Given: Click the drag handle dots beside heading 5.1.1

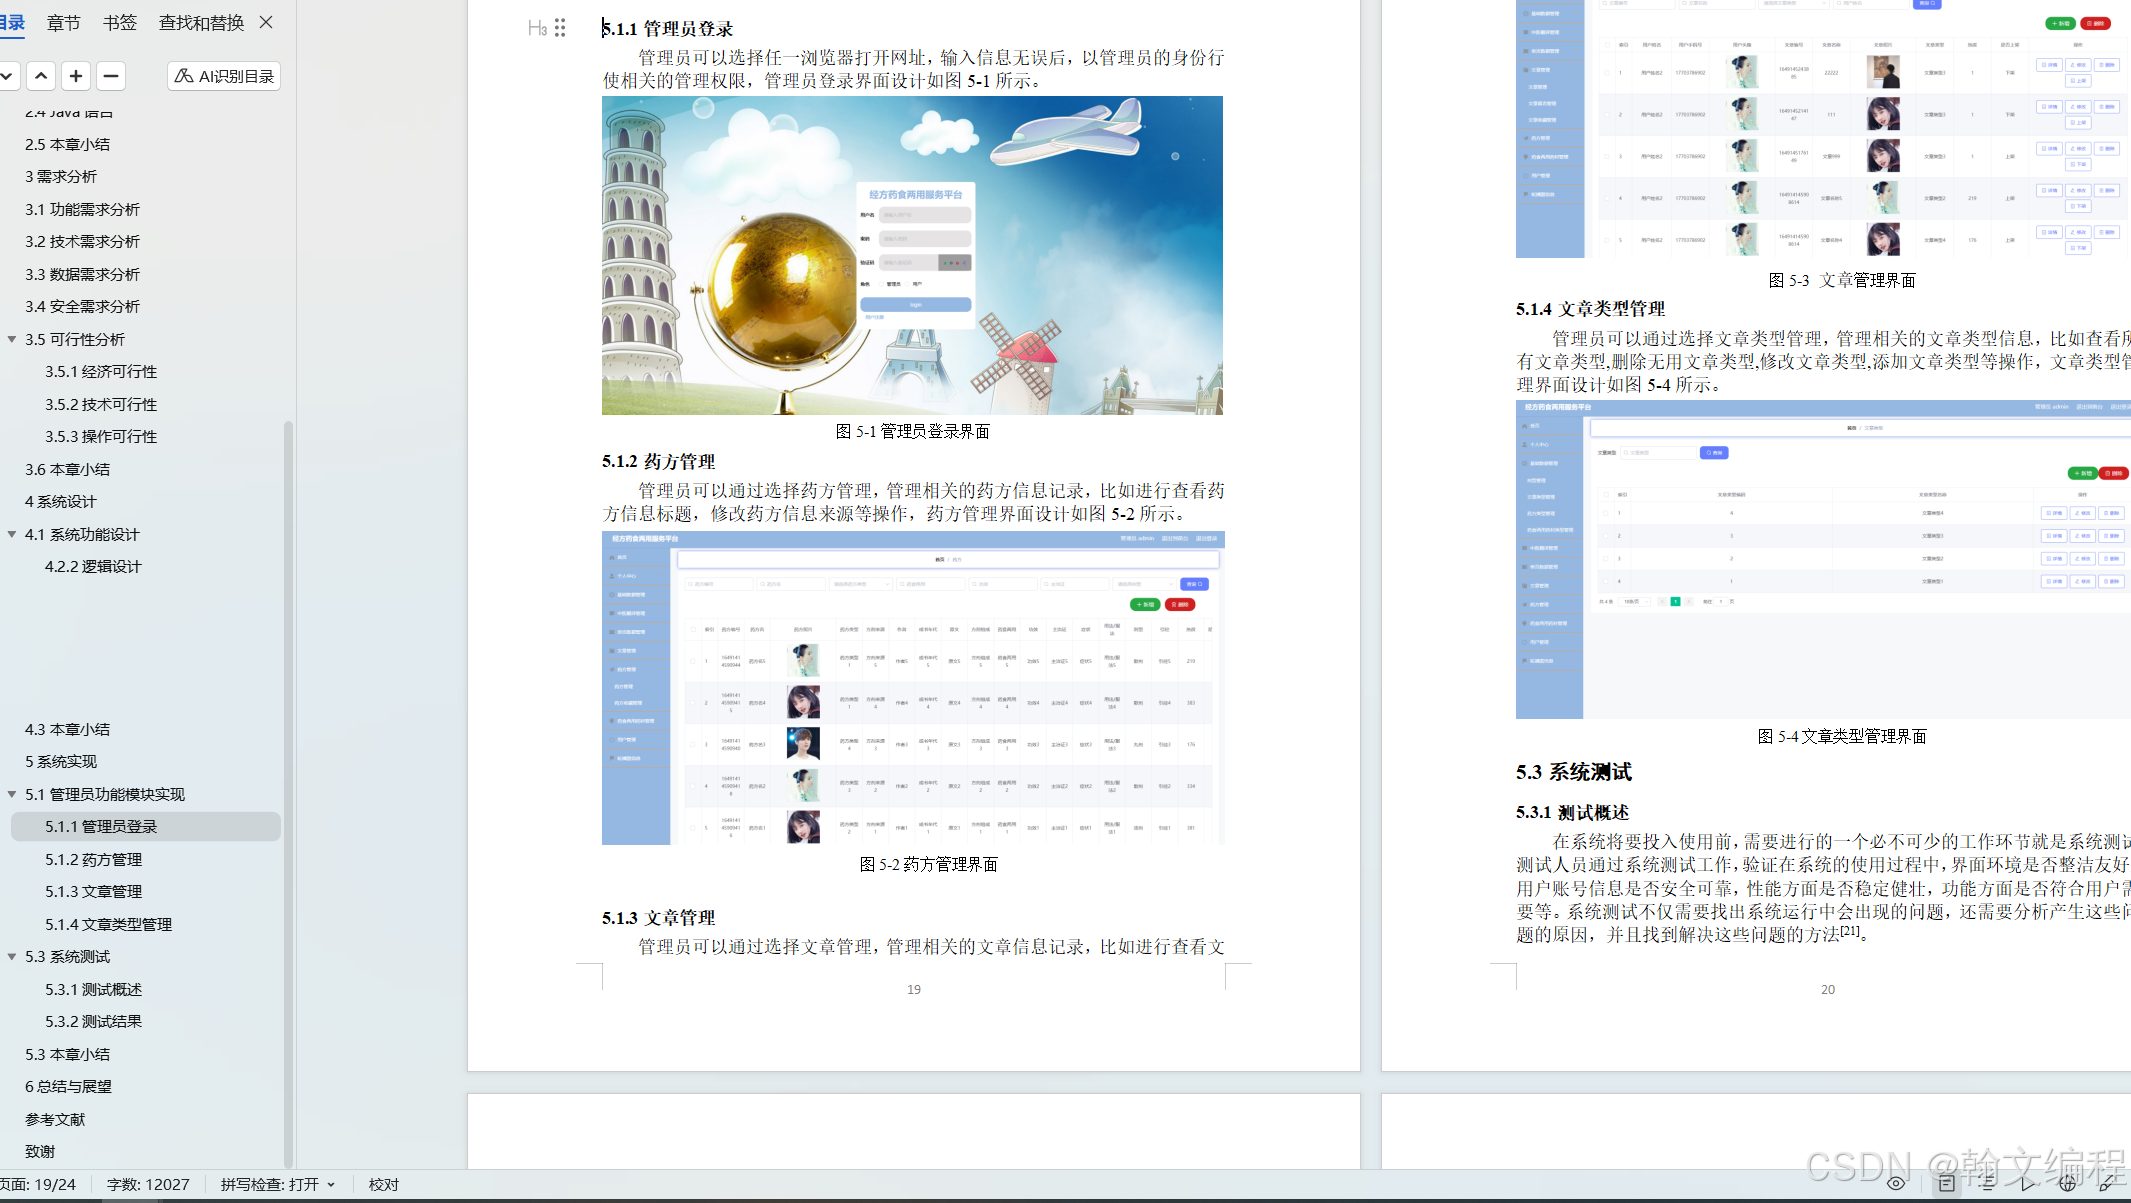Looking at the screenshot, I should tap(560, 28).
